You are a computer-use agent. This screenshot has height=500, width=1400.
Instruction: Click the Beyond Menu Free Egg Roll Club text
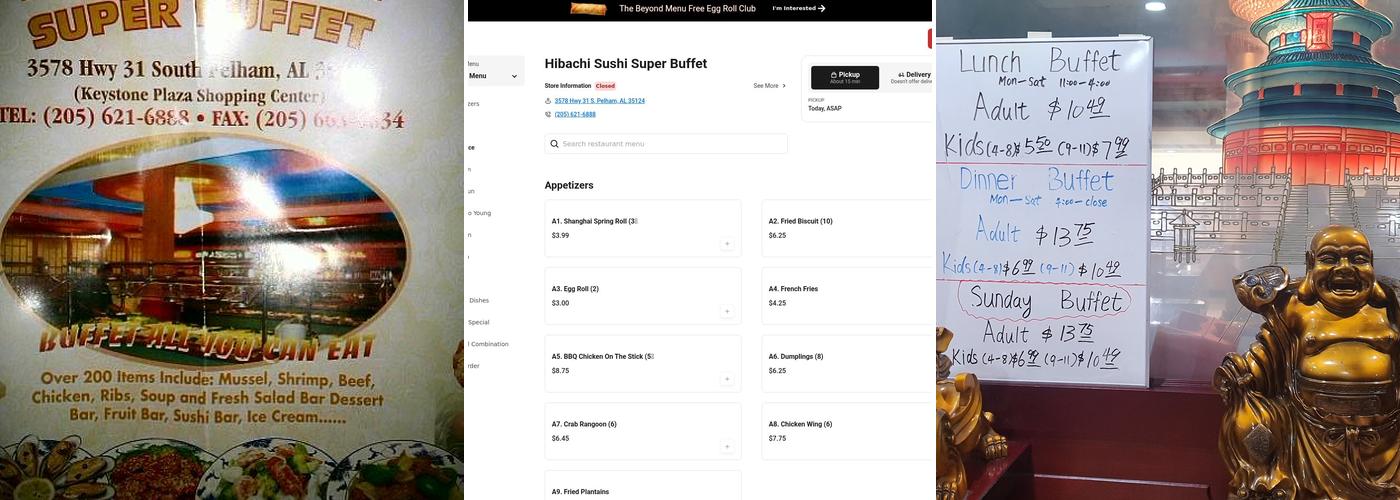[x=686, y=8]
